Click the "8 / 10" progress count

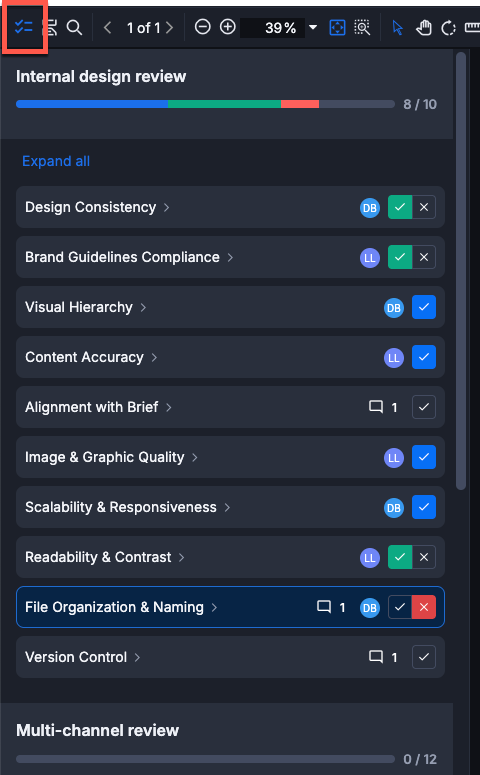point(420,104)
